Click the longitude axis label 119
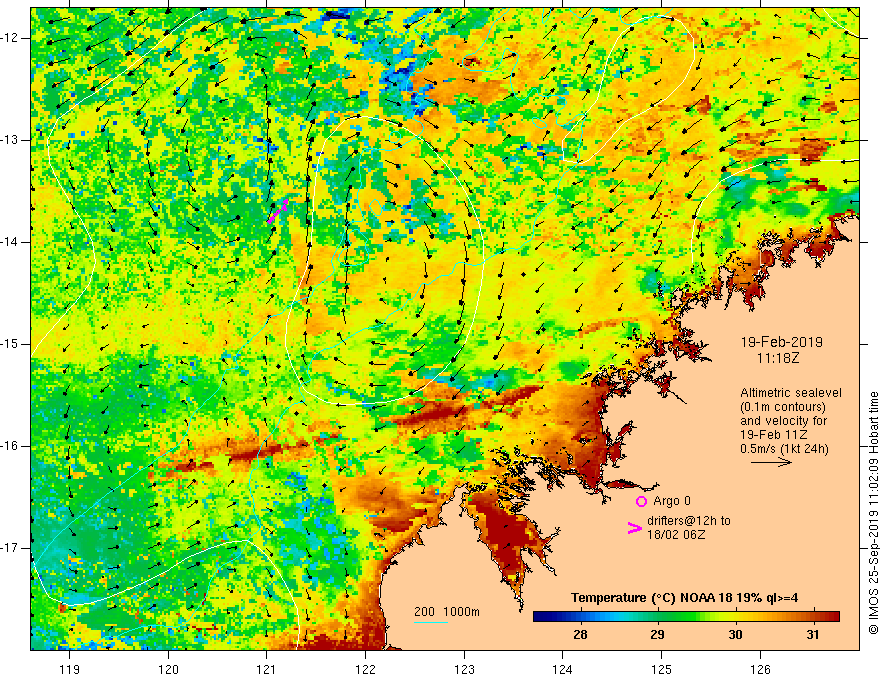Viewport: 880px width, 680px height. [x=70, y=669]
